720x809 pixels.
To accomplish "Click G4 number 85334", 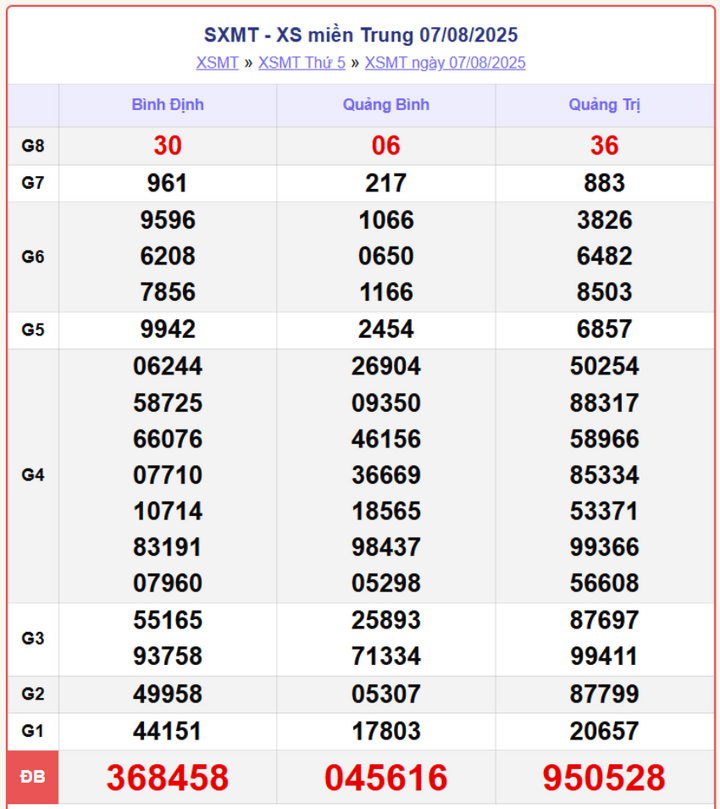I will point(604,475).
